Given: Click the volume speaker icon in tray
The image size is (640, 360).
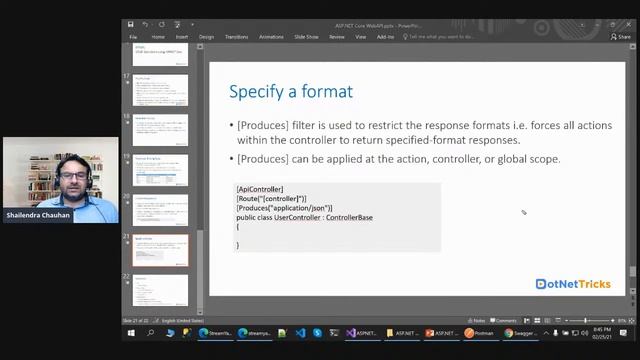Looking at the screenshot, I should click(584, 333).
